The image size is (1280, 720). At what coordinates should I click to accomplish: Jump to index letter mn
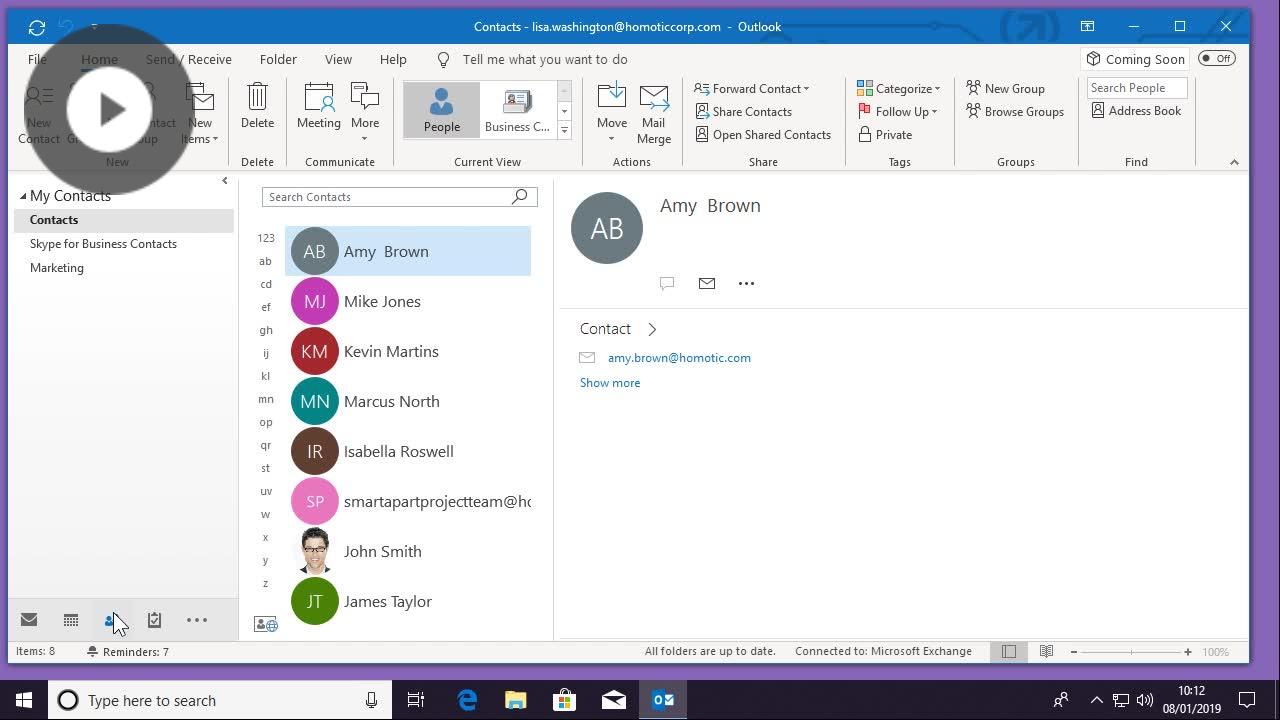pos(266,399)
